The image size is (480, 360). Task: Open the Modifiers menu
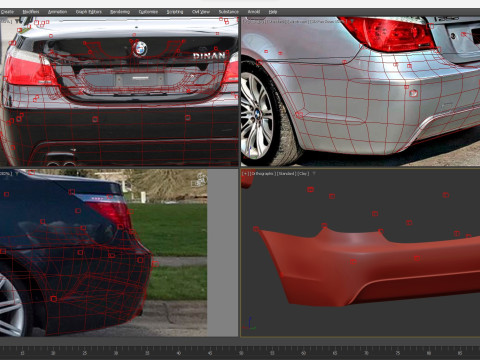click(x=31, y=12)
